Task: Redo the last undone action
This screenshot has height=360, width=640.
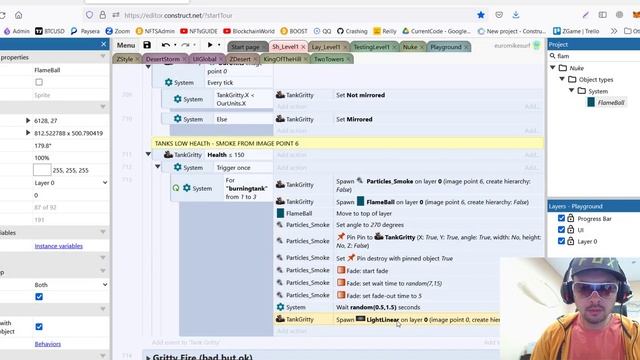Action: point(185,45)
